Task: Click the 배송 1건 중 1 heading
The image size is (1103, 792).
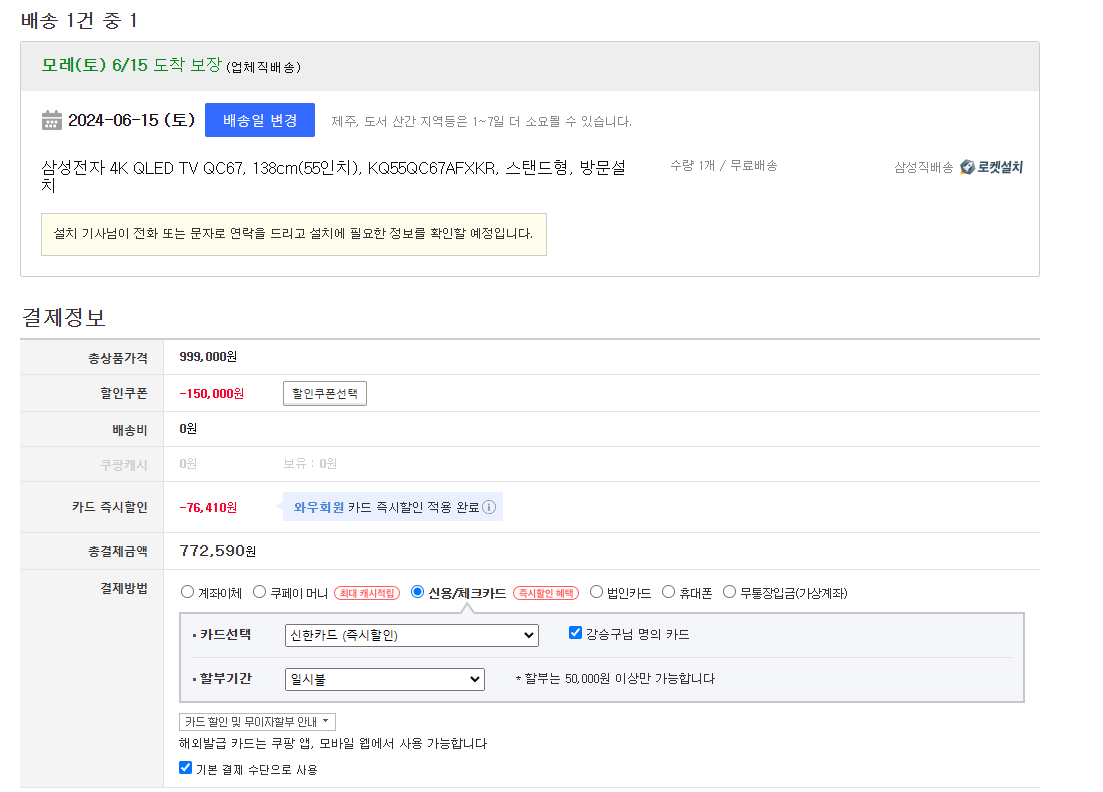Action: tap(79, 20)
